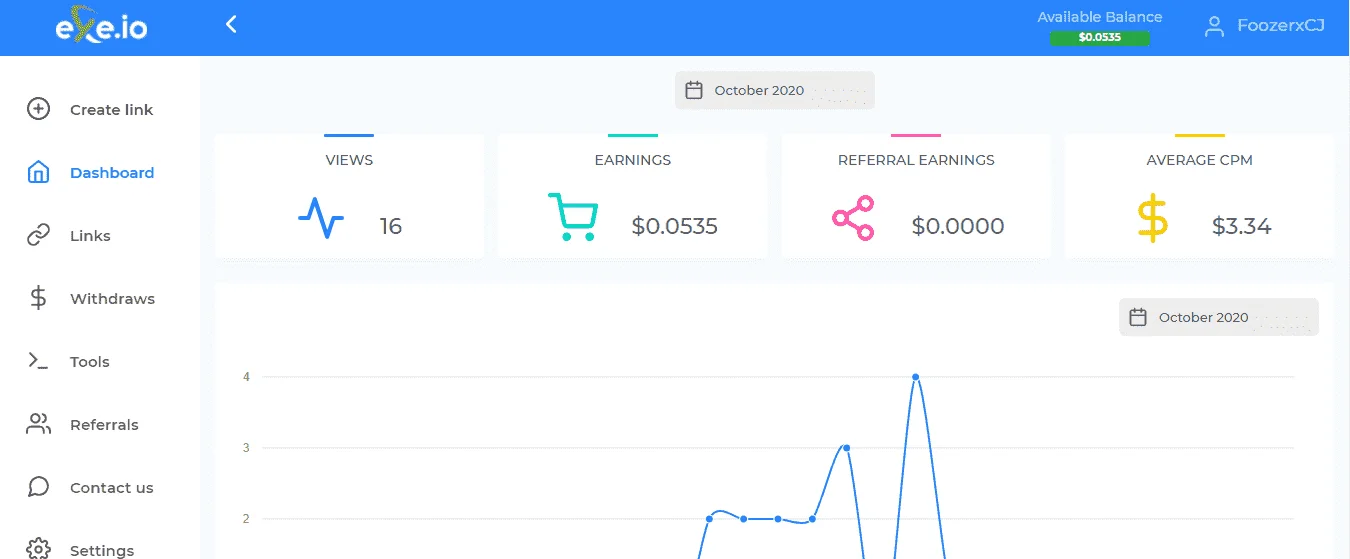1350x559 pixels.
Task: Open the Tools menu item
Action: pyautogui.click(x=90, y=361)
